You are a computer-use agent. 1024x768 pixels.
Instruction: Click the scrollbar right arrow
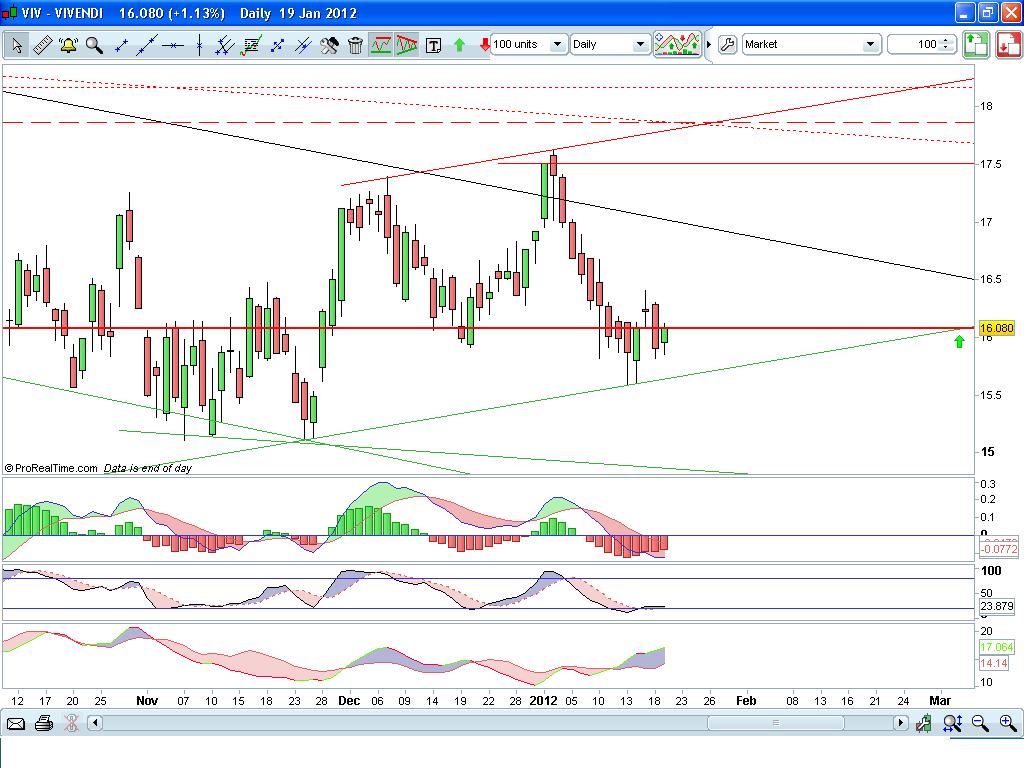click(901, 723)
